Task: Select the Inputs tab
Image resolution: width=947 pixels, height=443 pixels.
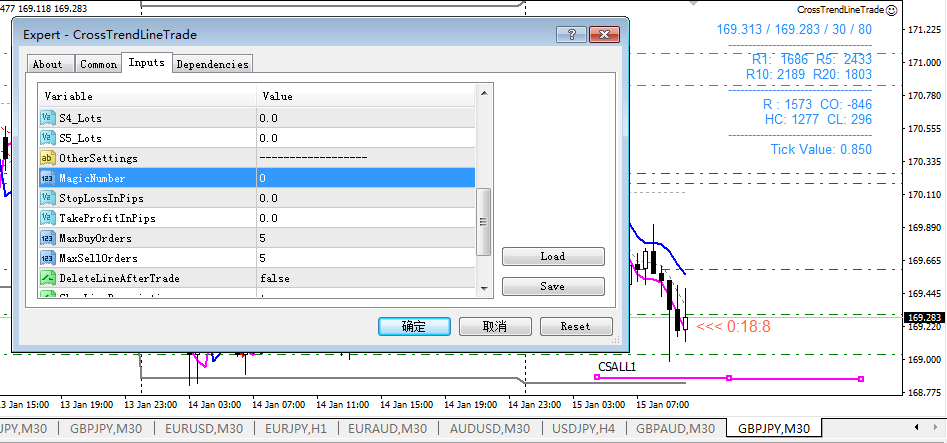Action: click(x=147, y=62)
